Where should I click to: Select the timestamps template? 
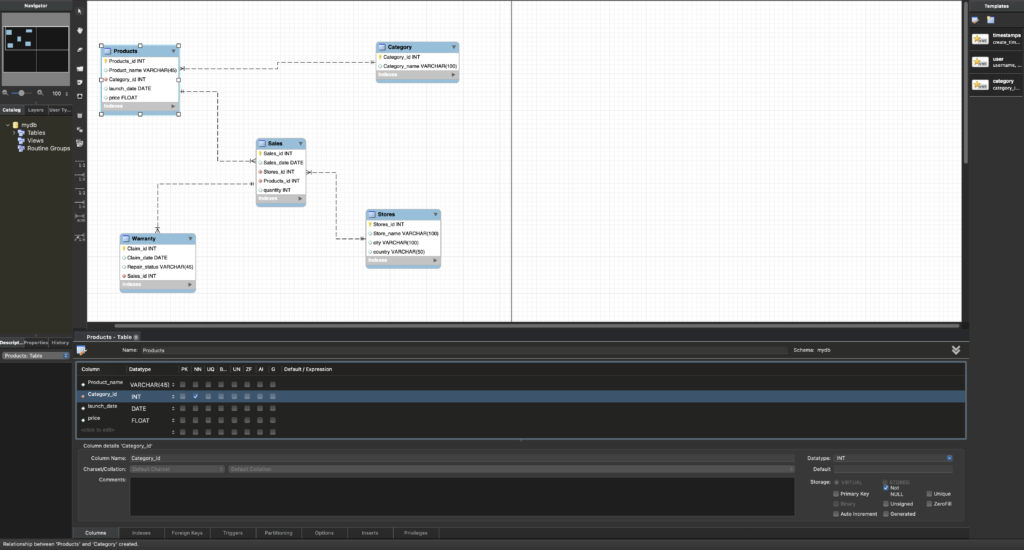(x=996, y=39)
